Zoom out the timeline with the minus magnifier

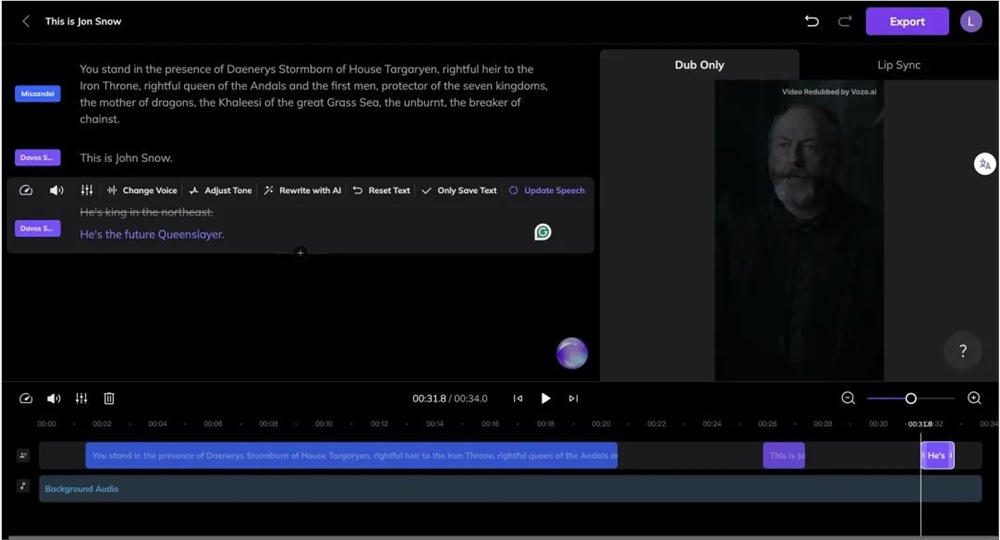[848, 398]
